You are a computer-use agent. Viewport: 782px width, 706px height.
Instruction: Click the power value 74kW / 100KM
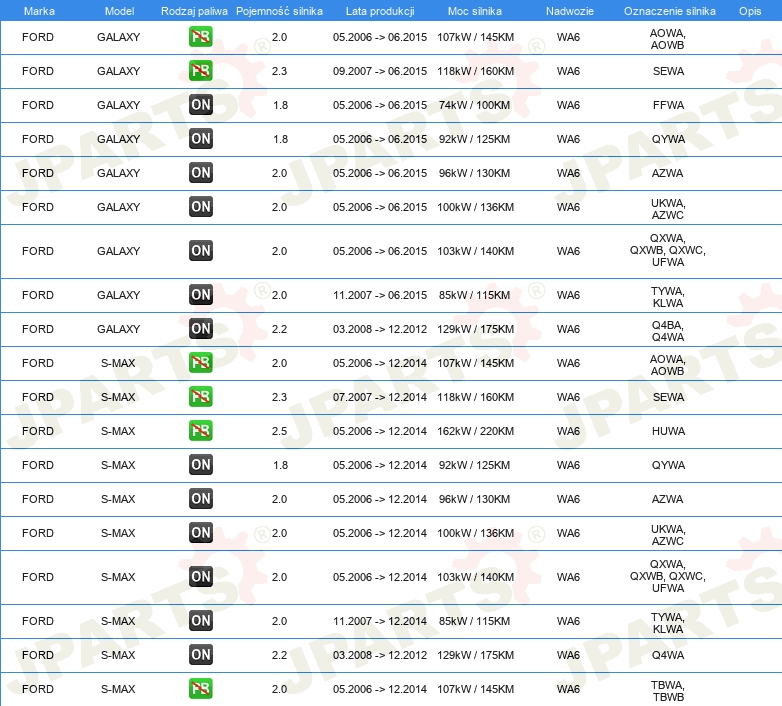pos(474,105)
